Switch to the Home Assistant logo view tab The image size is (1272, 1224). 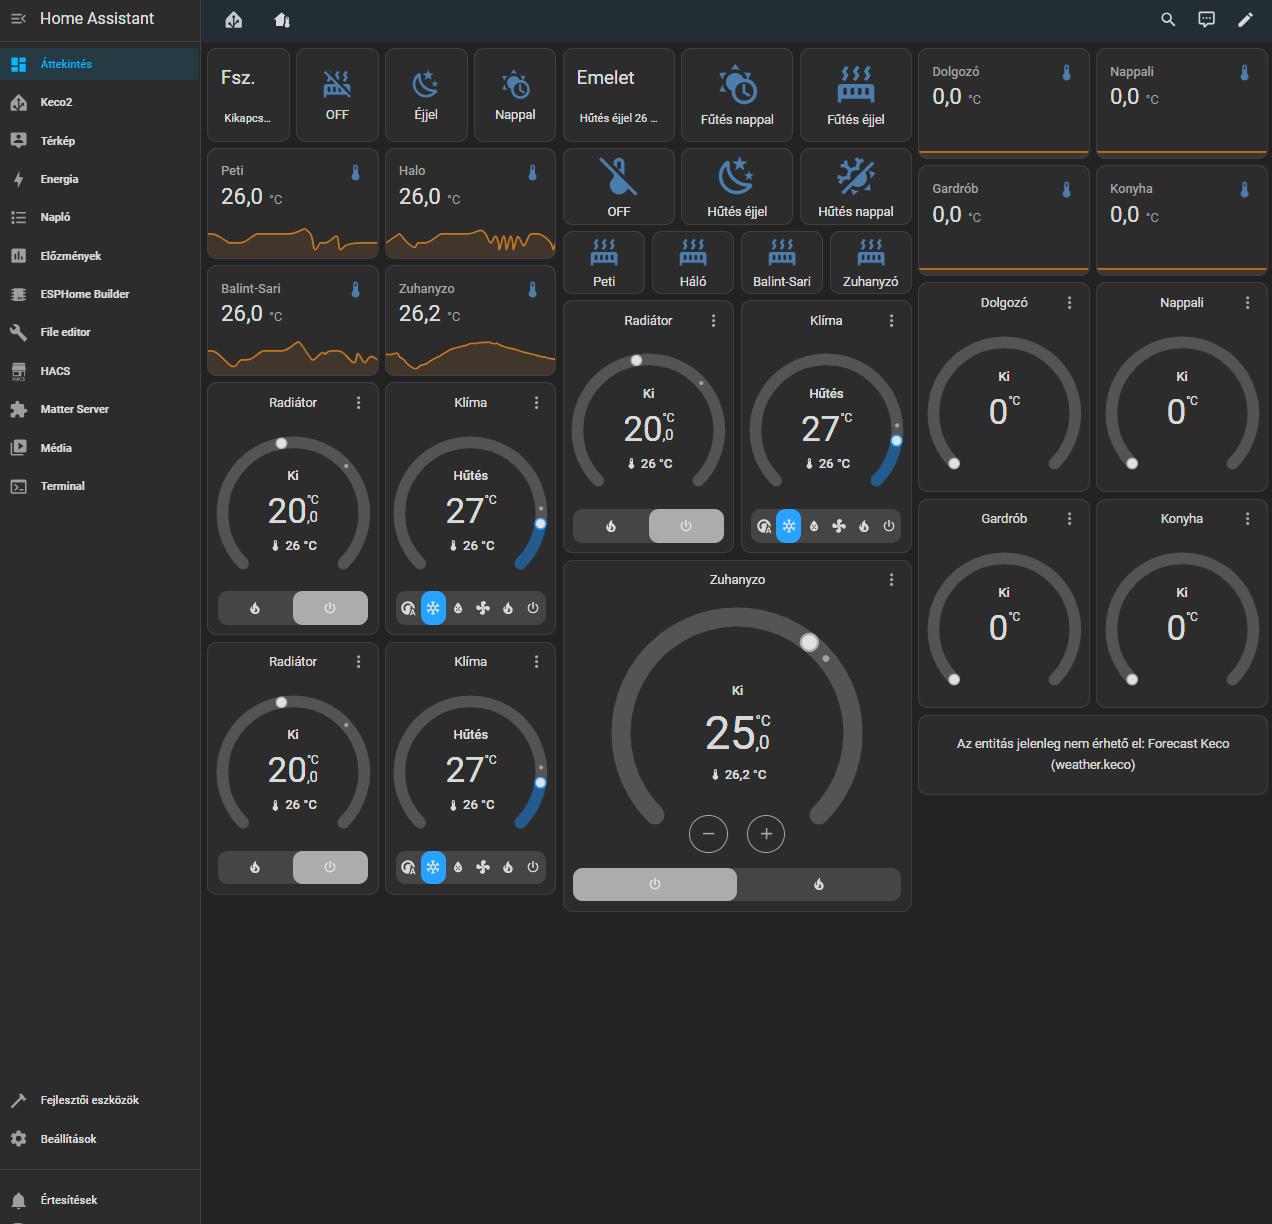tap(234, 20)
